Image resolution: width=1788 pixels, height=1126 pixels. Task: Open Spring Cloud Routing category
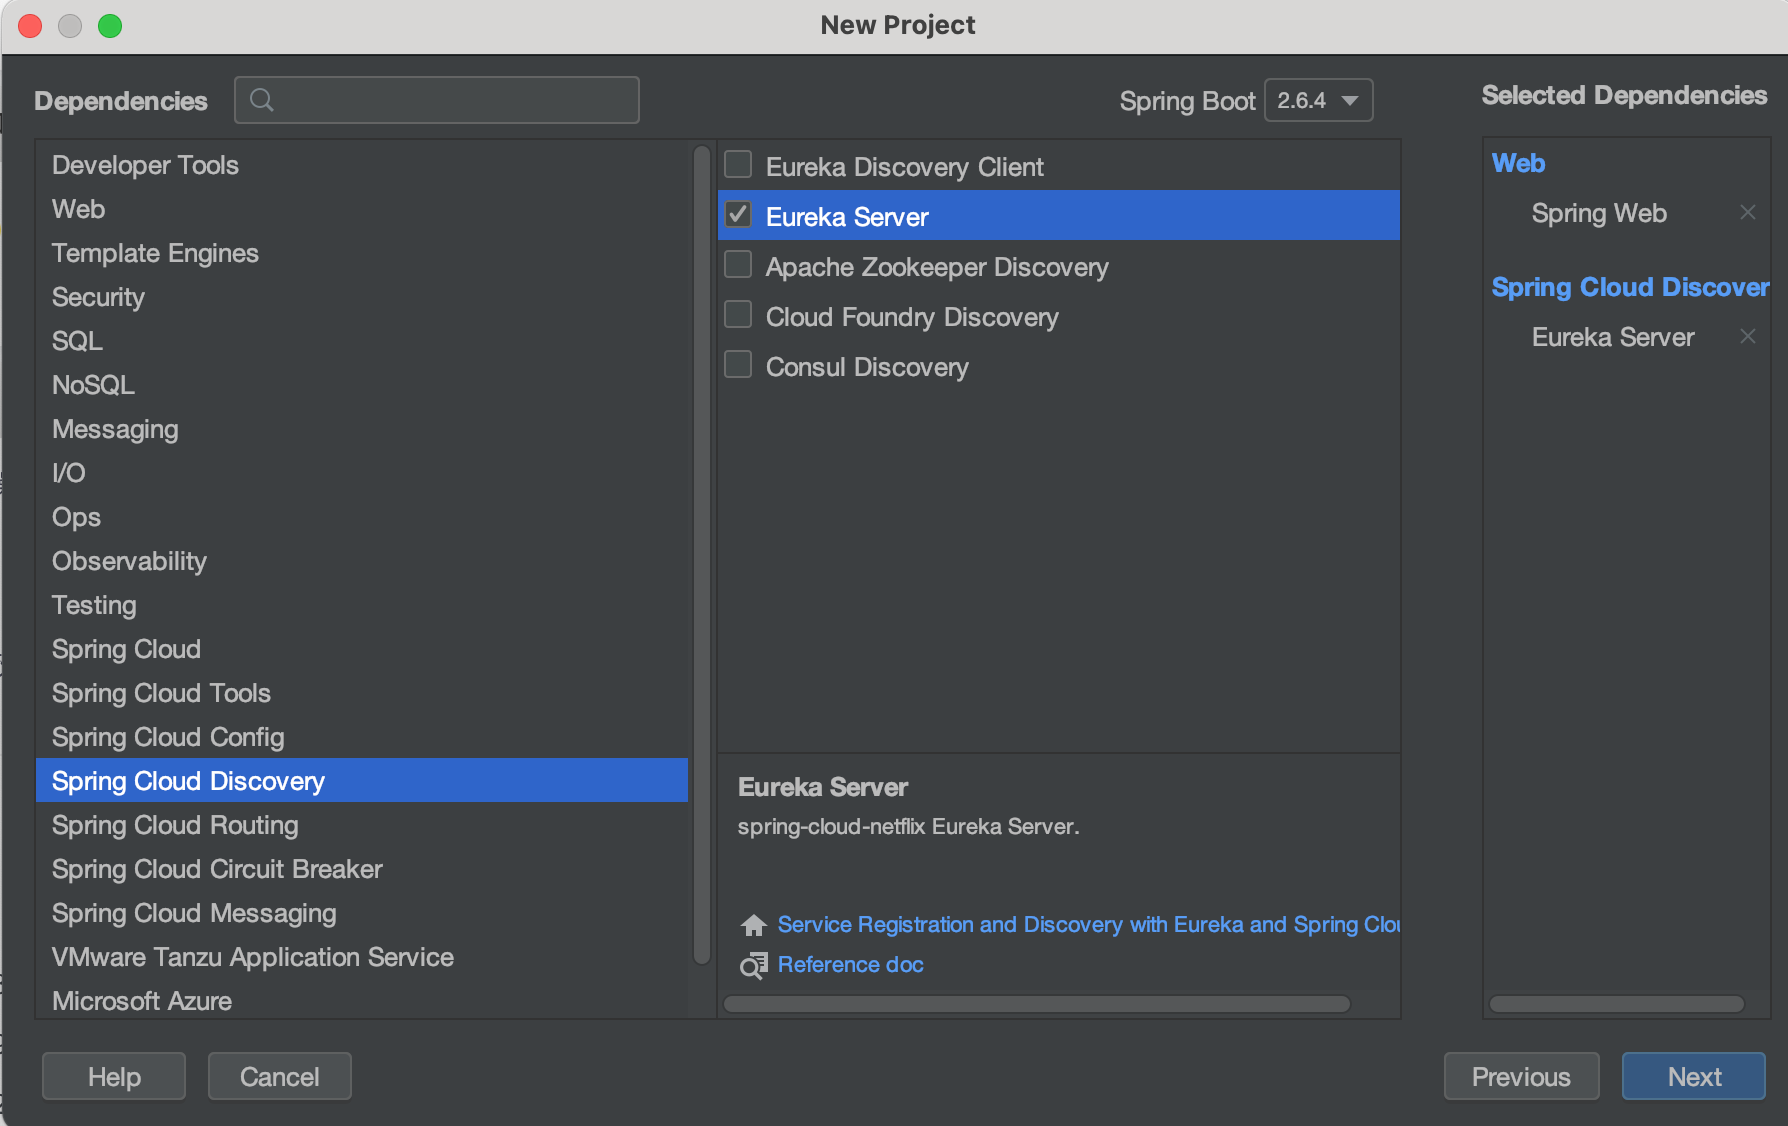tap(362, 825)
